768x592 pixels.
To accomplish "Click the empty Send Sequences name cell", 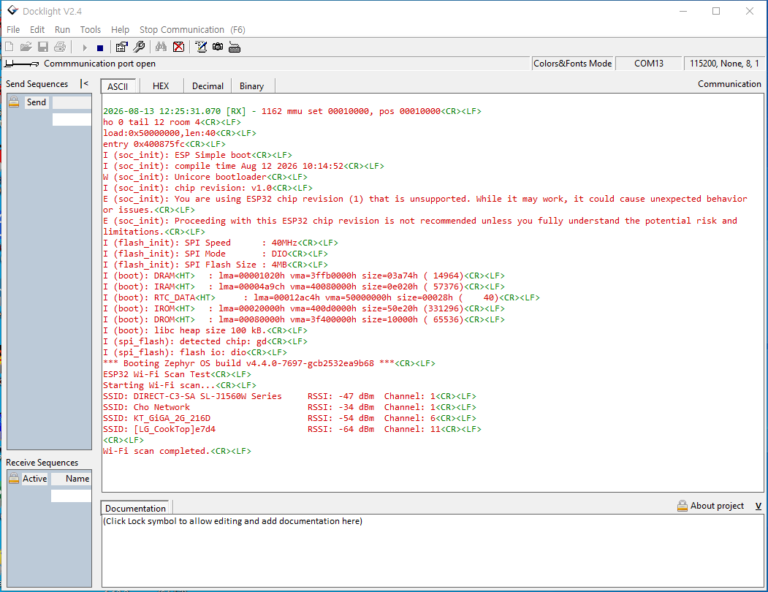I will tap(72, 119).
